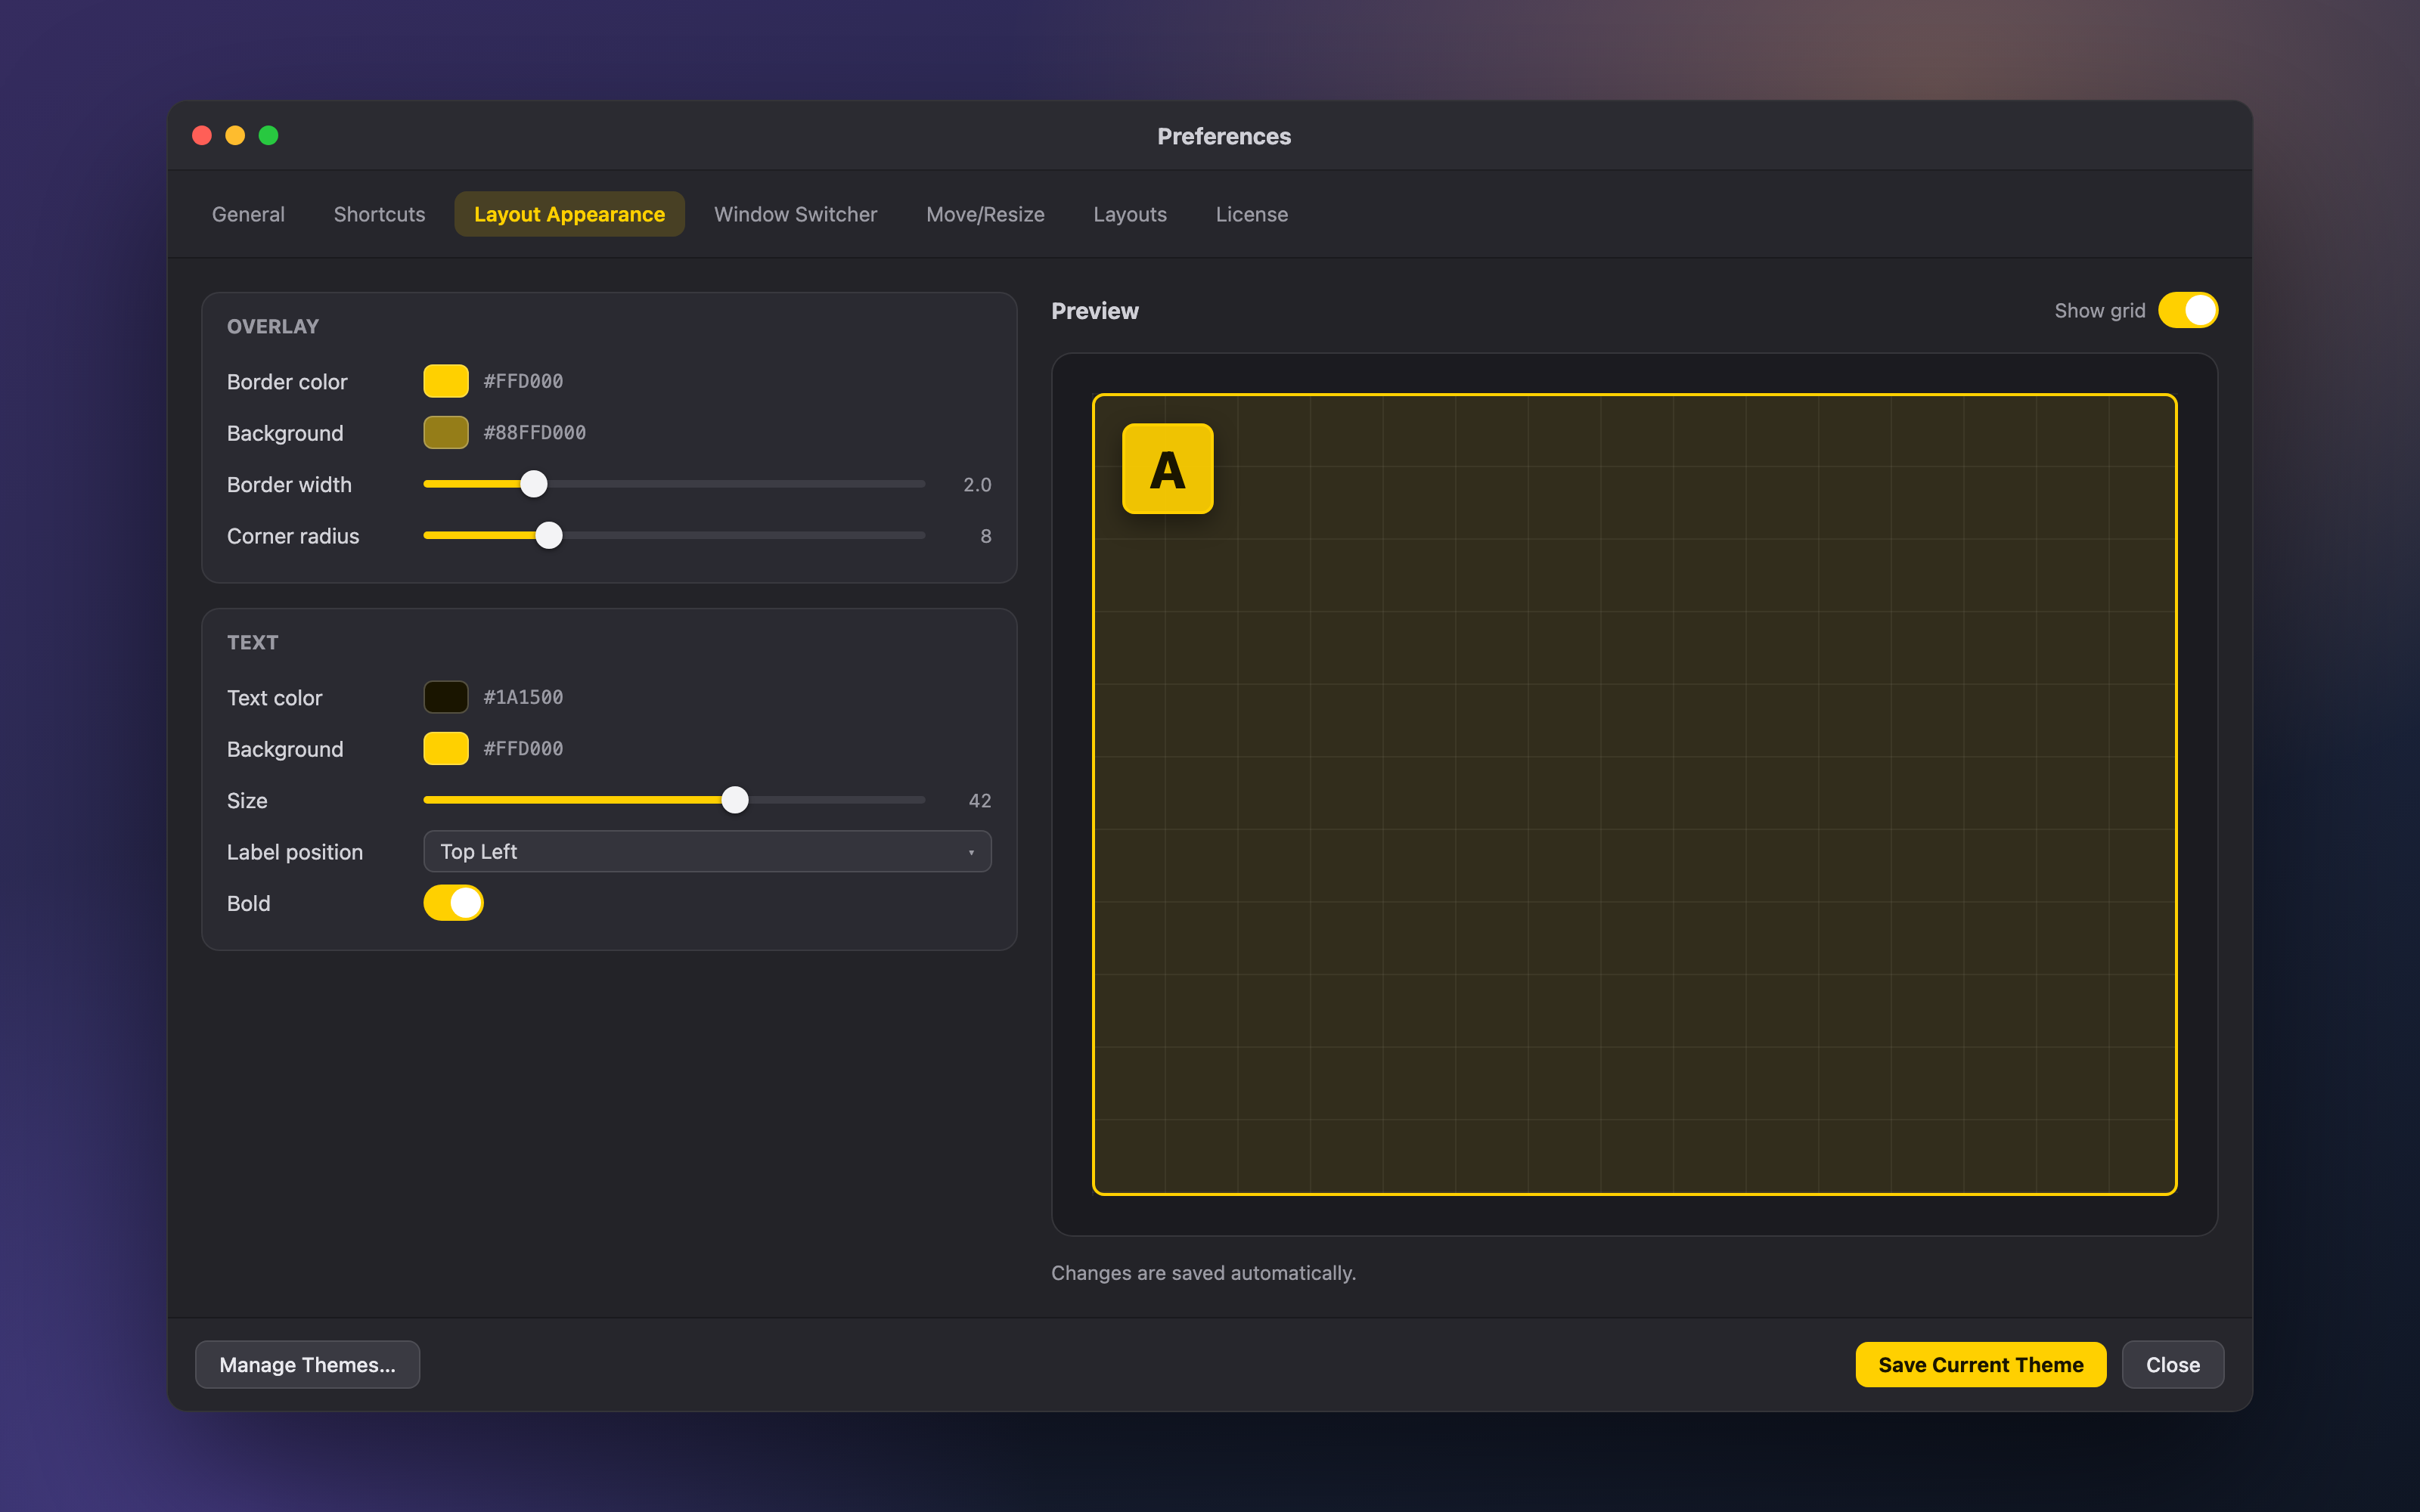2420x1512 pixels.
Task: Select the Layout Appearance tab
Action: coord(569,214)
